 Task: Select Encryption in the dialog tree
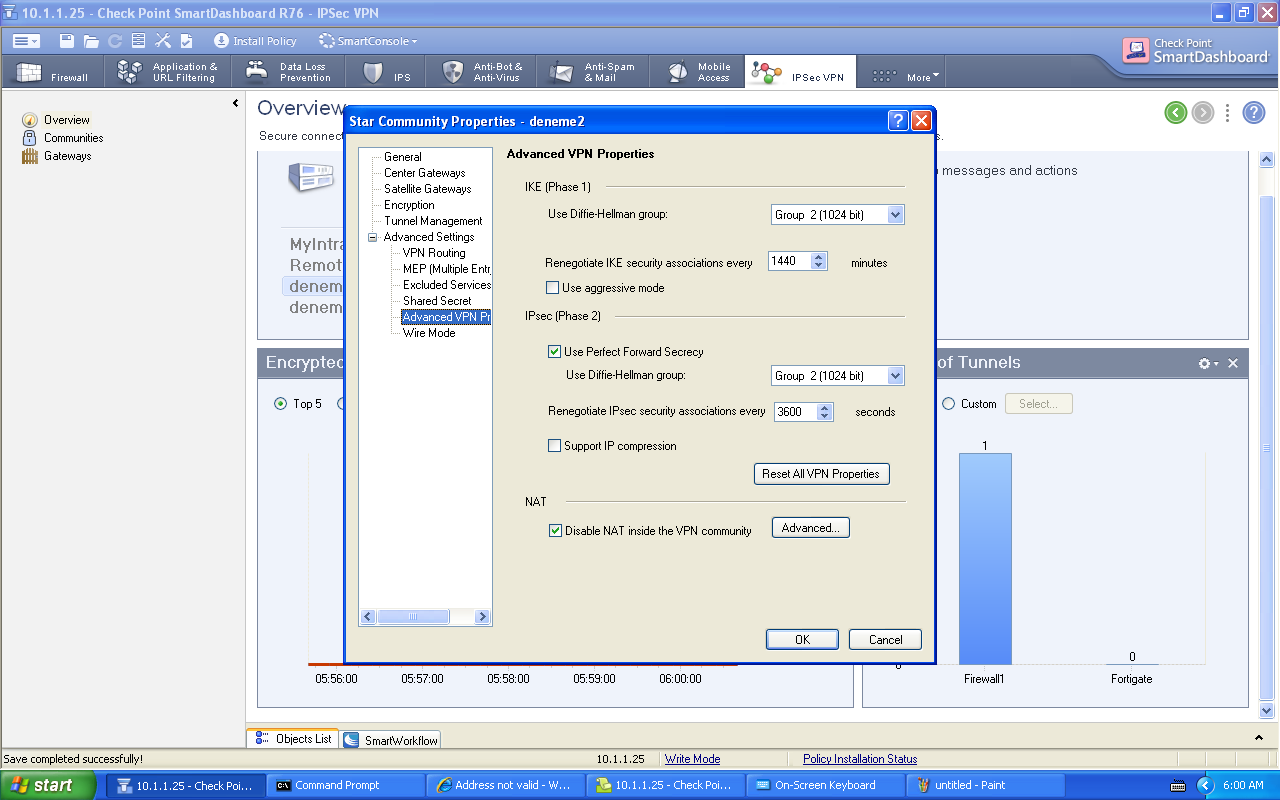click(409, 205)
